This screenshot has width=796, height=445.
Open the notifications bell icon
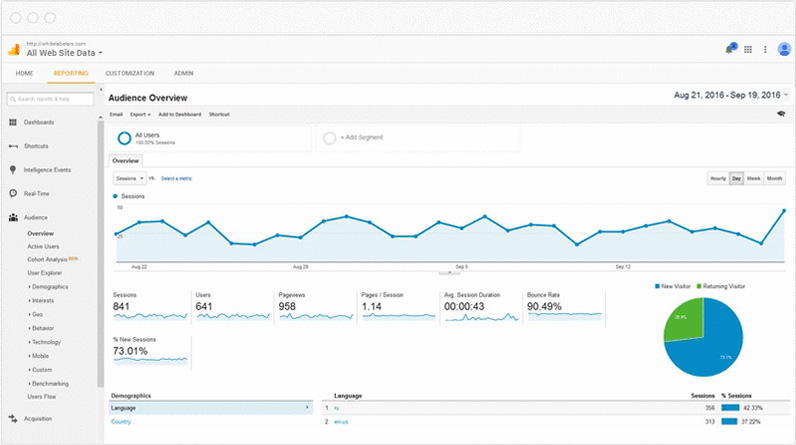click(729, 49)
